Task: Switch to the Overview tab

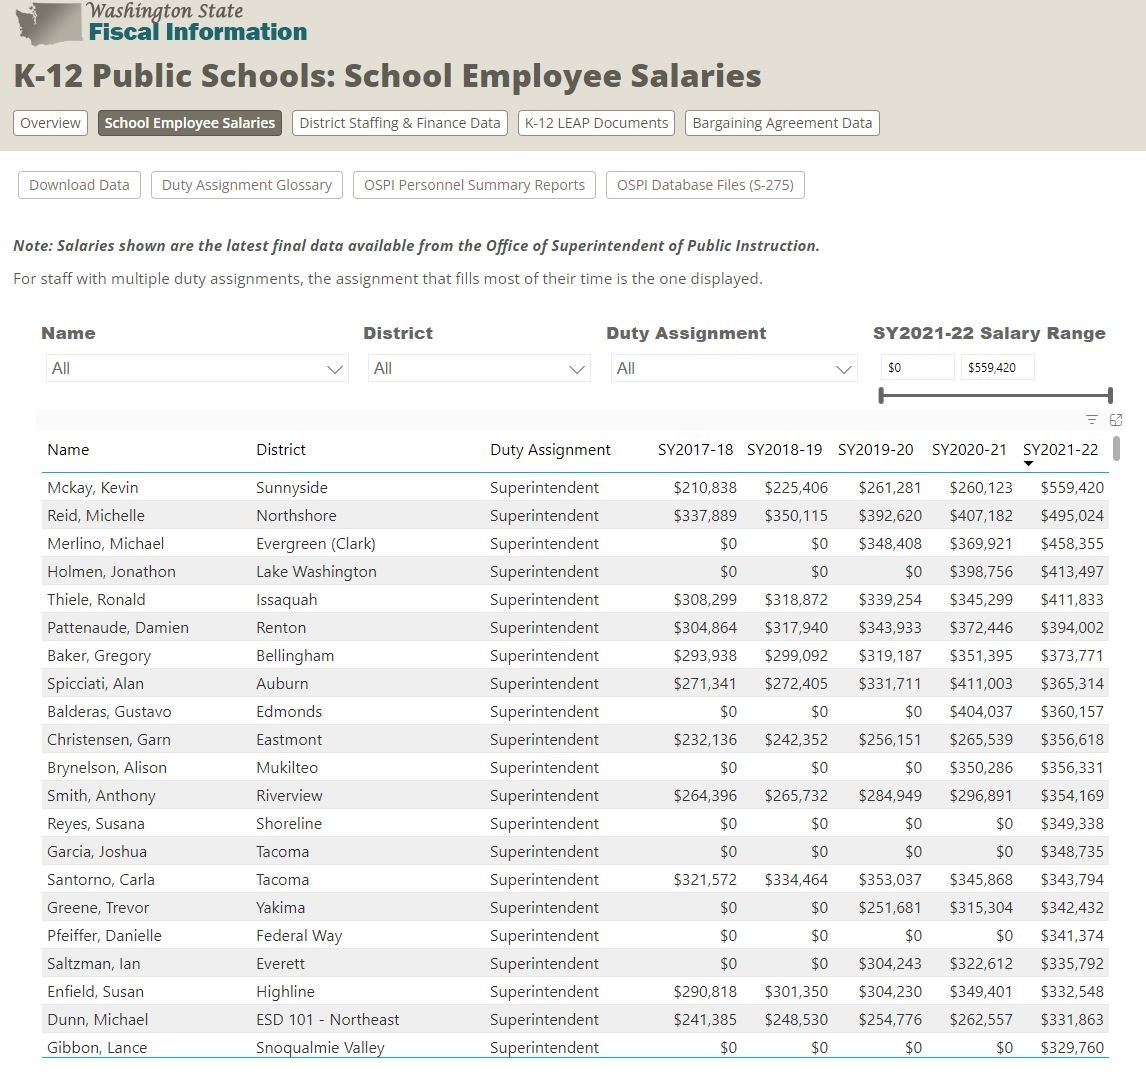Action: [x=50, y=123]
